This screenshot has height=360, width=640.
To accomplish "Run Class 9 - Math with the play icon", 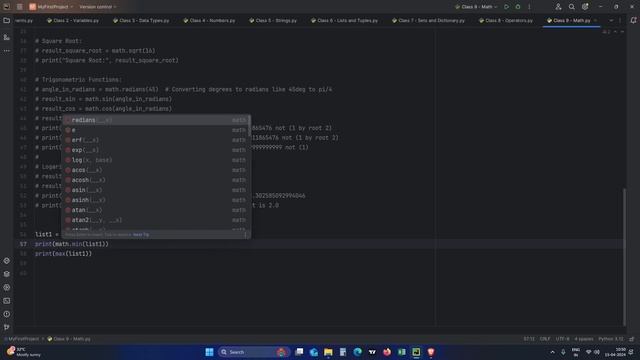I will (x=506, y=7).
